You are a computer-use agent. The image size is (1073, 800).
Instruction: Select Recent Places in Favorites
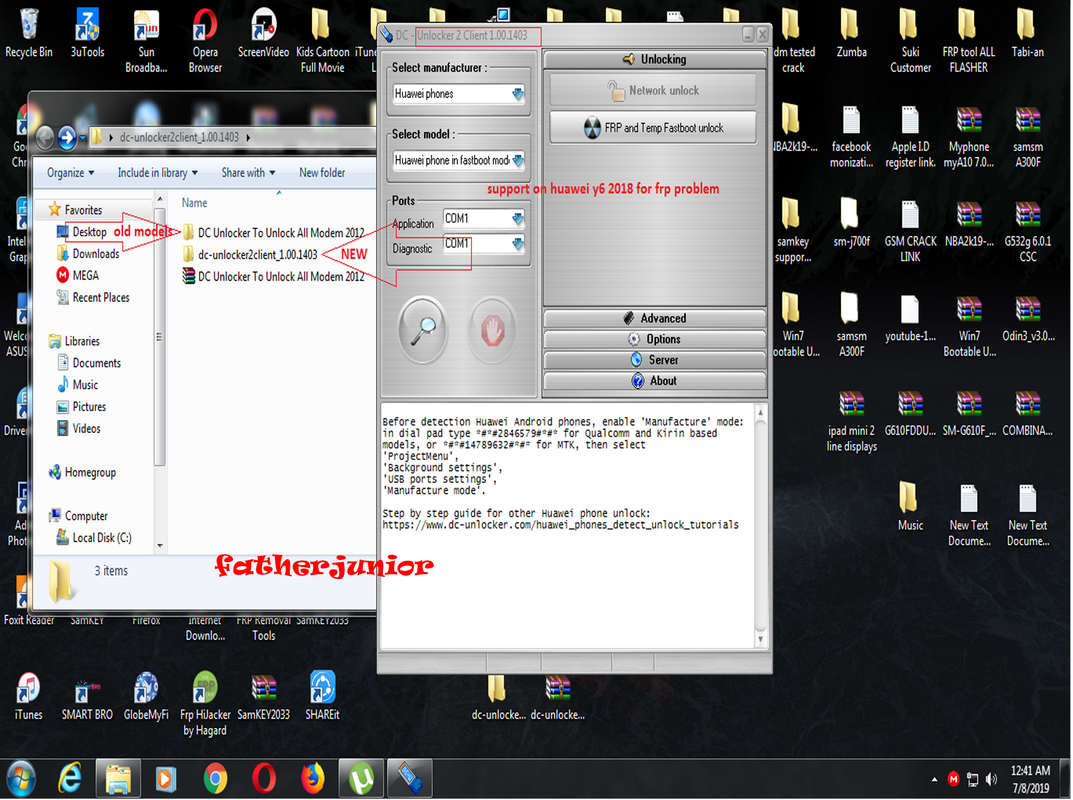tap(93, 298)
